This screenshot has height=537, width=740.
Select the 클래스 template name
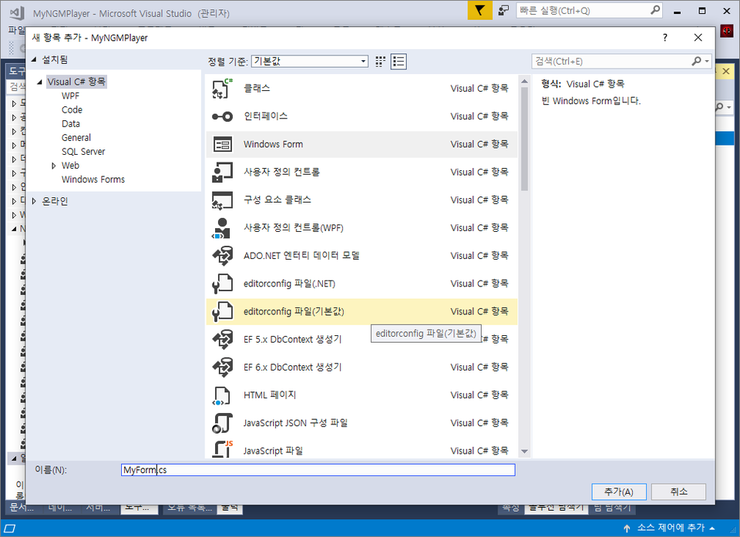click(x=257, y=88)
